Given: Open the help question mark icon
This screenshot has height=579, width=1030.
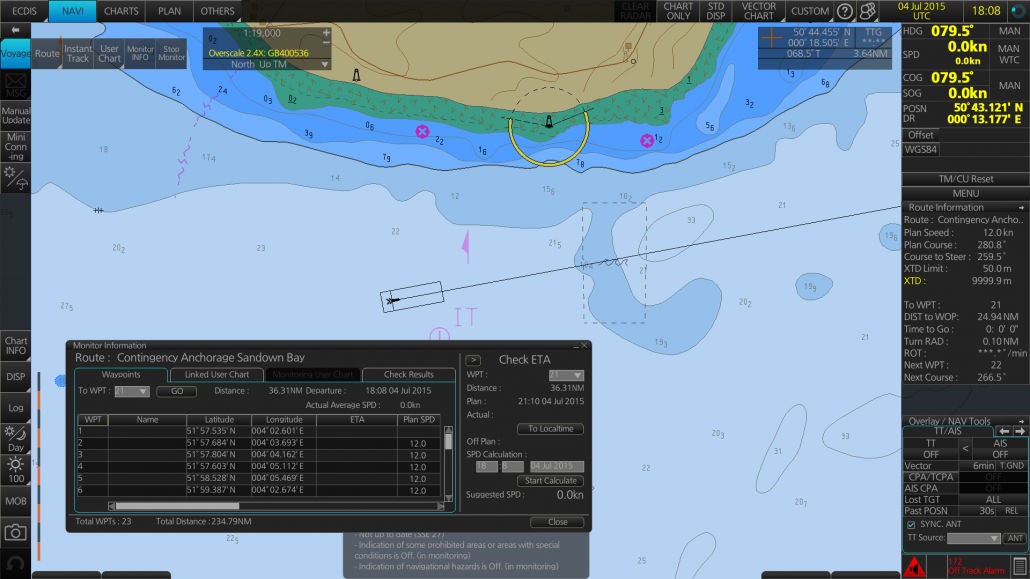Looking at the screenshot, I should [x=845, y=11].
